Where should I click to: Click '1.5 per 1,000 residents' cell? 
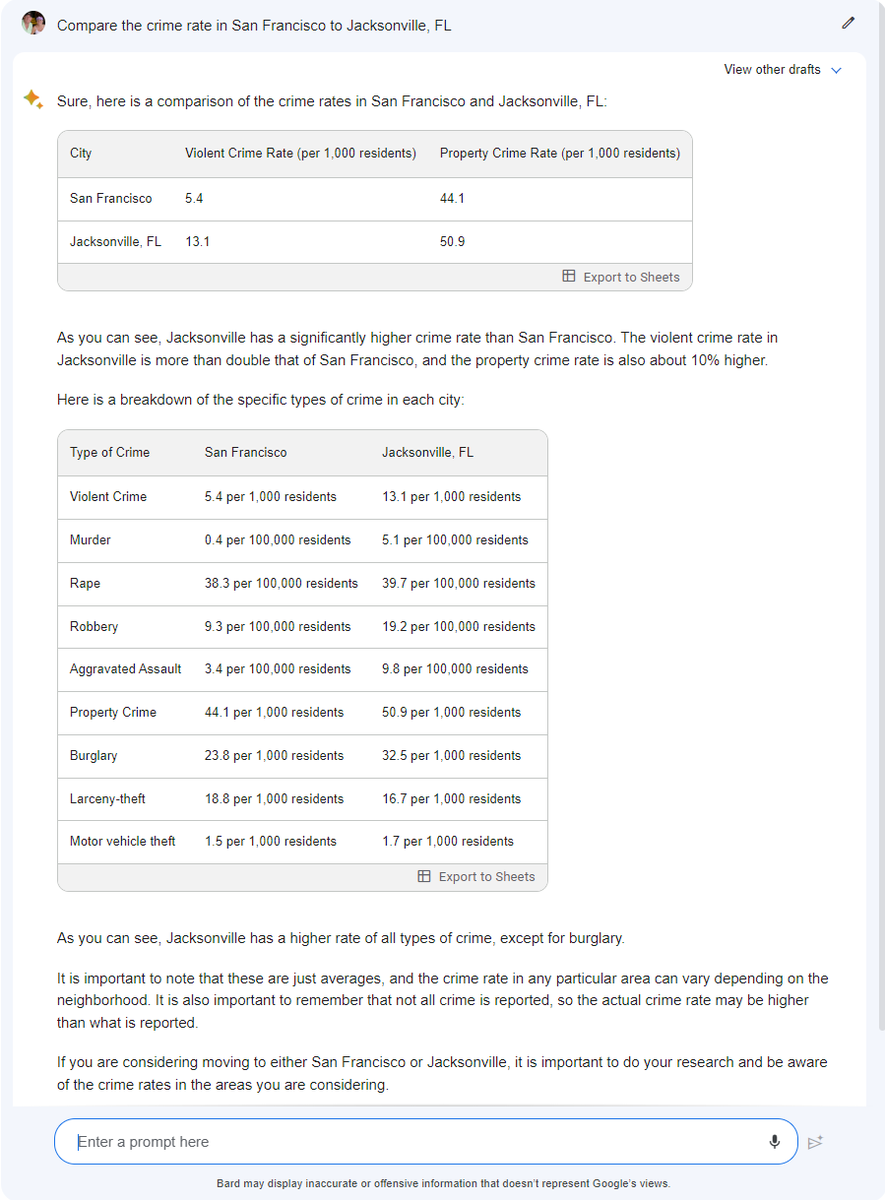point(271,842)
